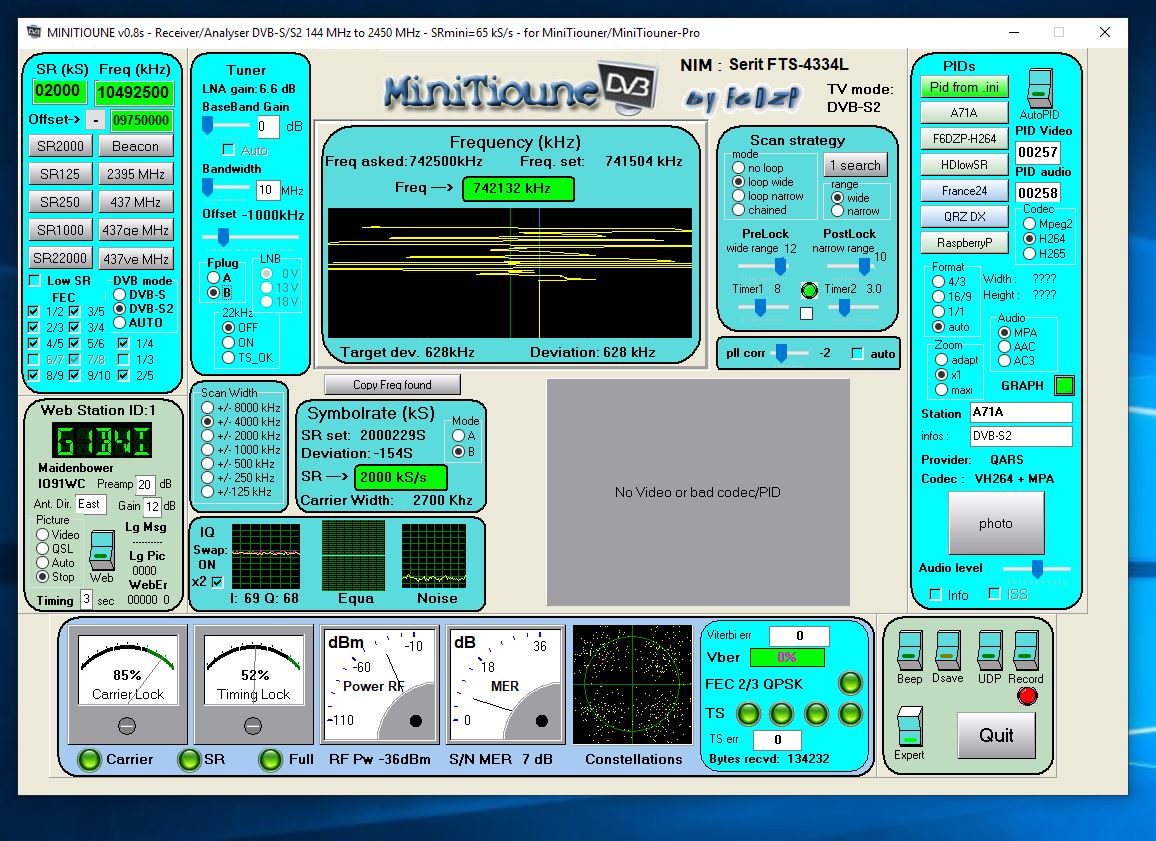Image resolution: width=1156 pixels, height=841 pixels.
Task: Enable pll corr auto checkbox
Action: 857,354
